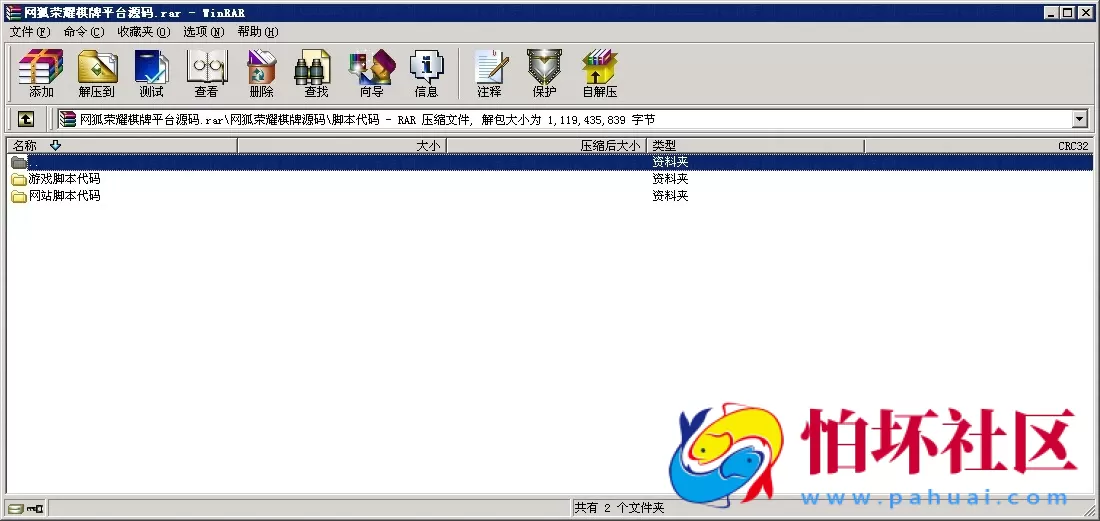
Task: Click the 解压到 (Extract To) icon
Action: point(97,73)
